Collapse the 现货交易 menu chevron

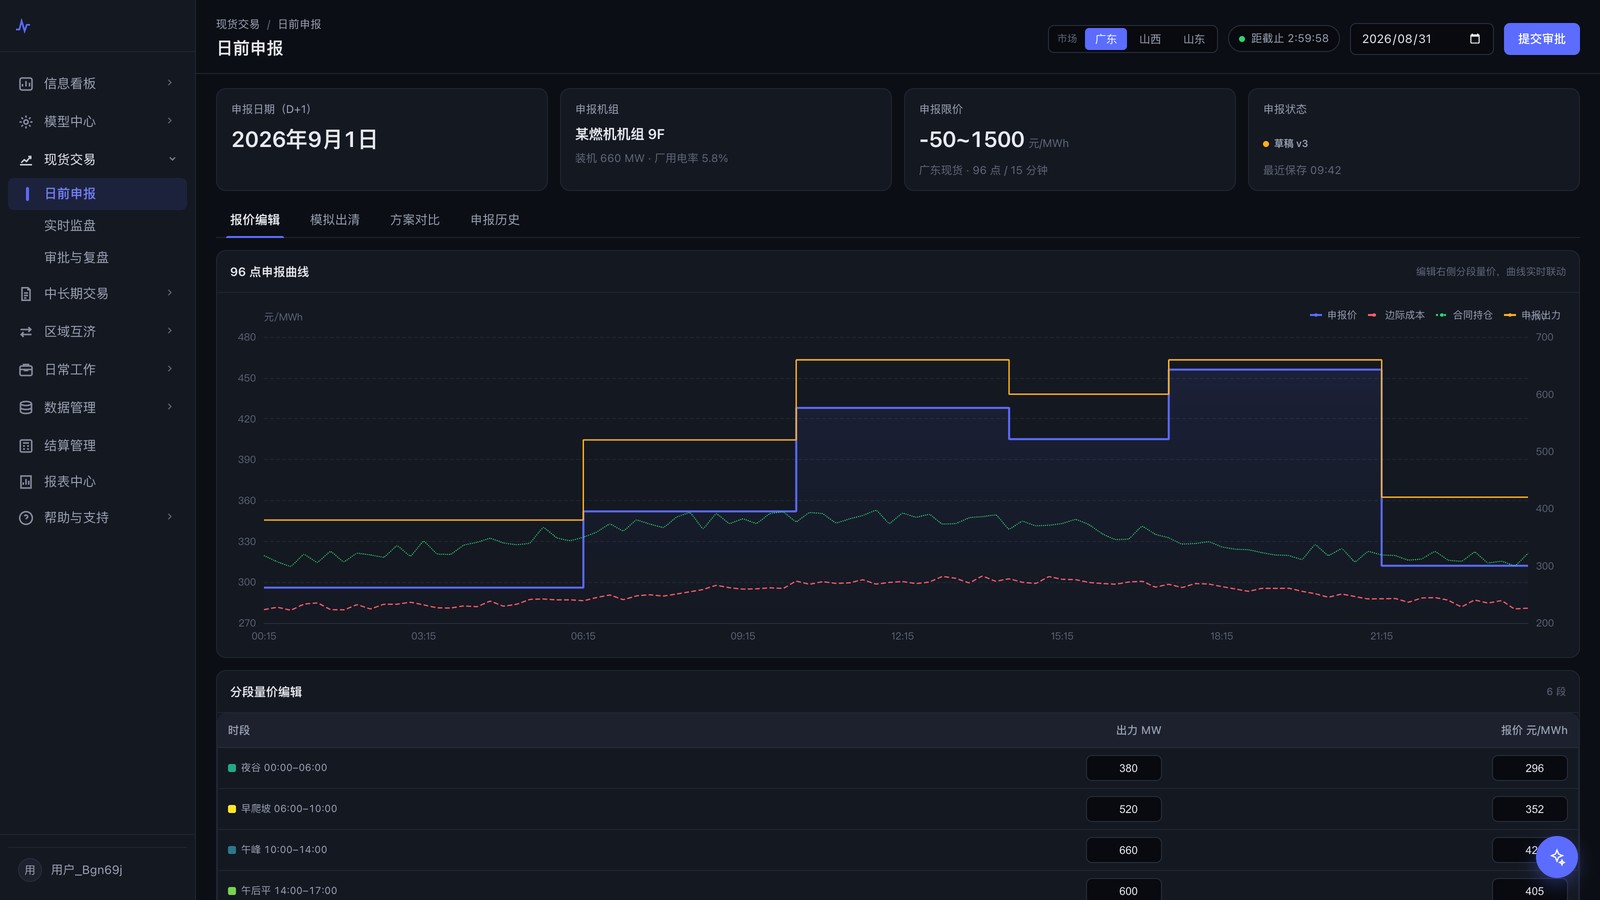pos(172,159)
